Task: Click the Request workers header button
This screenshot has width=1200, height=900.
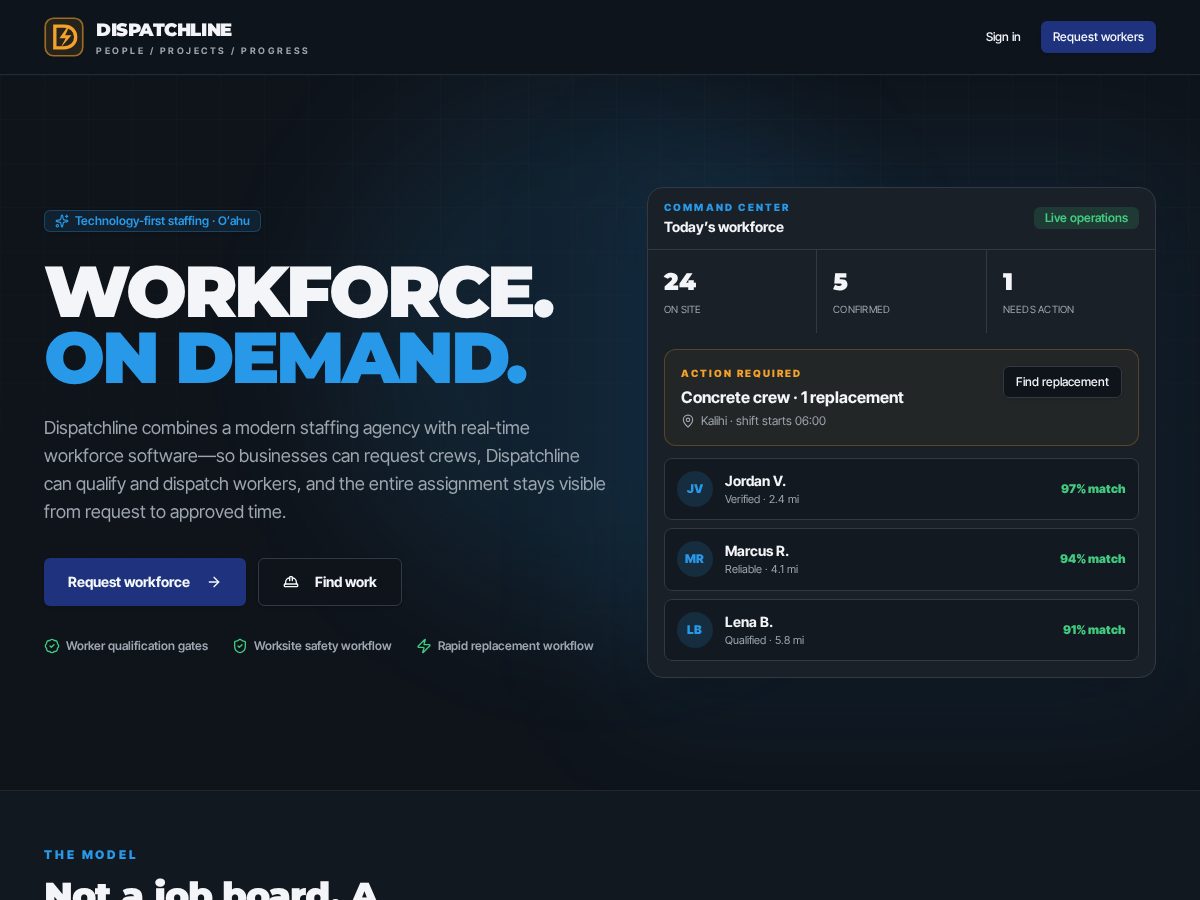Action: point(1098,37)
